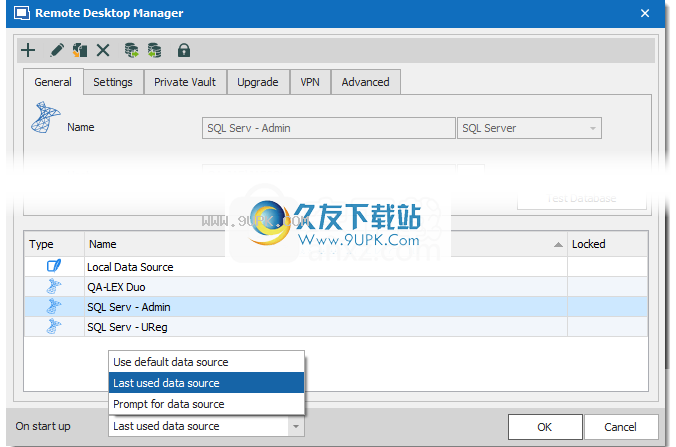
Task: Click the SQL Serv - UReg type icon
Action: [54, 326]
